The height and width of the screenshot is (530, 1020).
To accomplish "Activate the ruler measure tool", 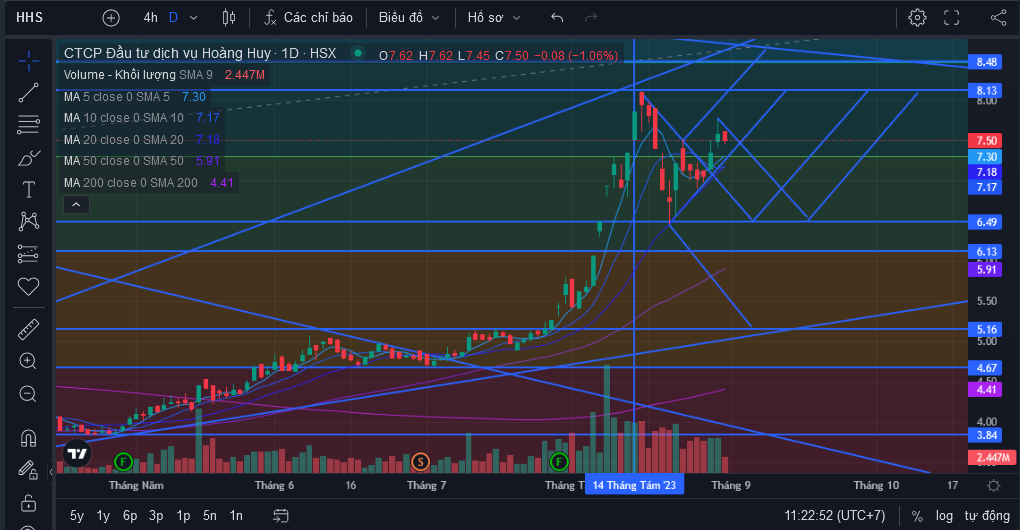I will tap(28, 330).
